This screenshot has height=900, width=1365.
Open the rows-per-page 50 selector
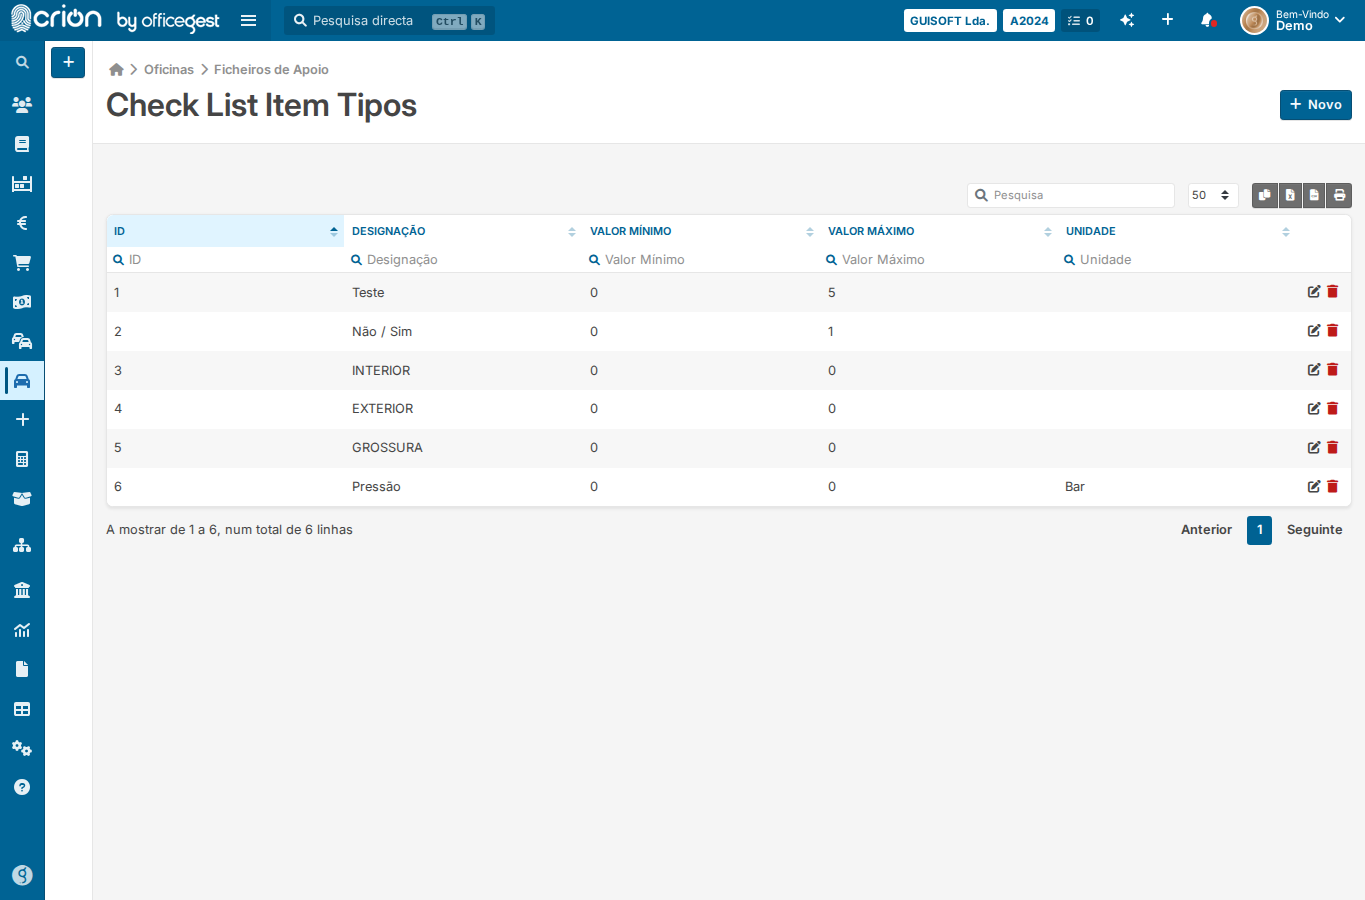[1213, 195]
